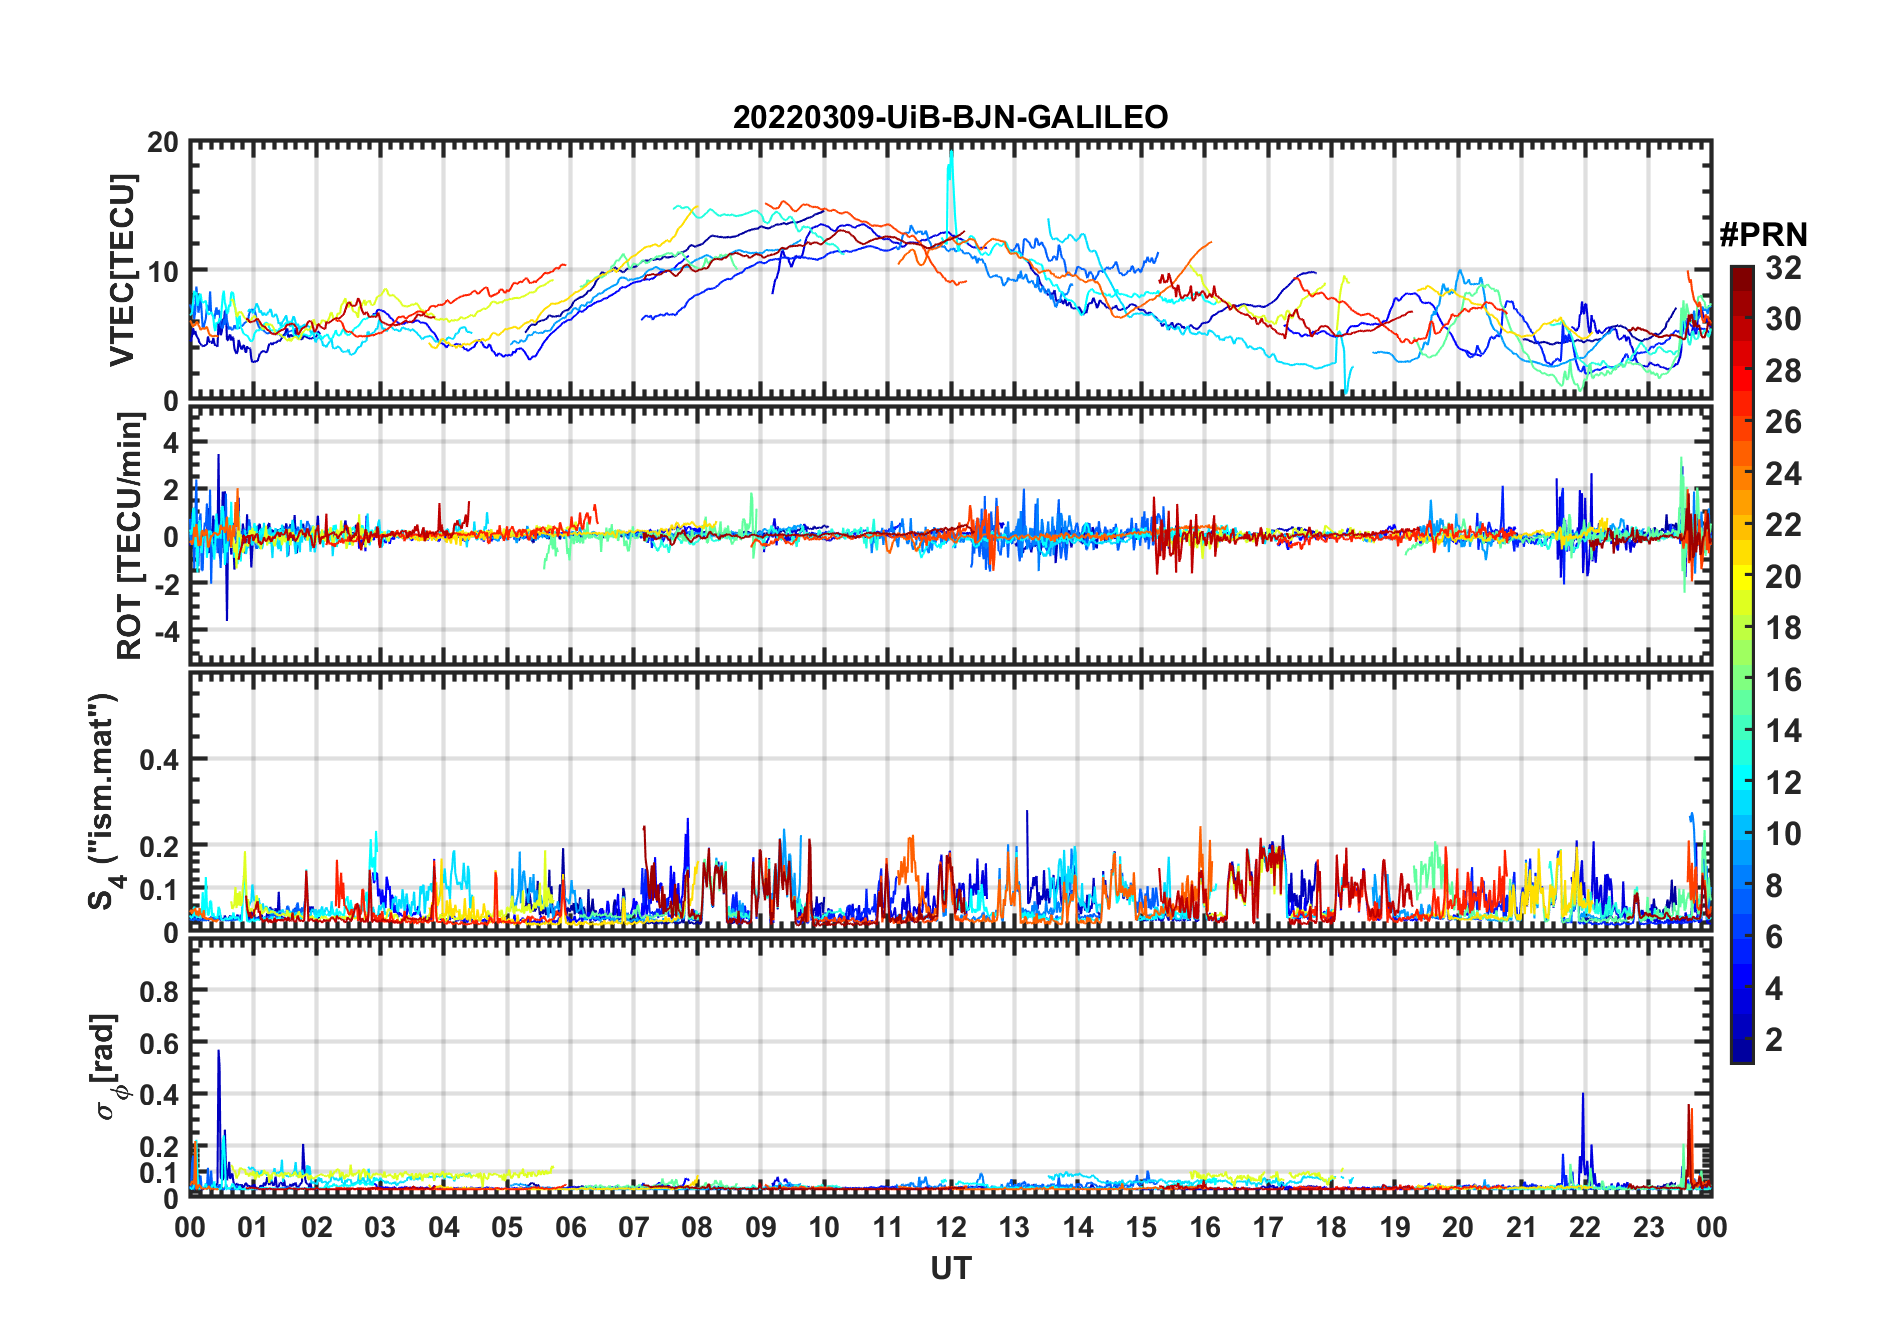
Task: Select the UT axis tick label 13
Action: (x=1014, y=1227)
